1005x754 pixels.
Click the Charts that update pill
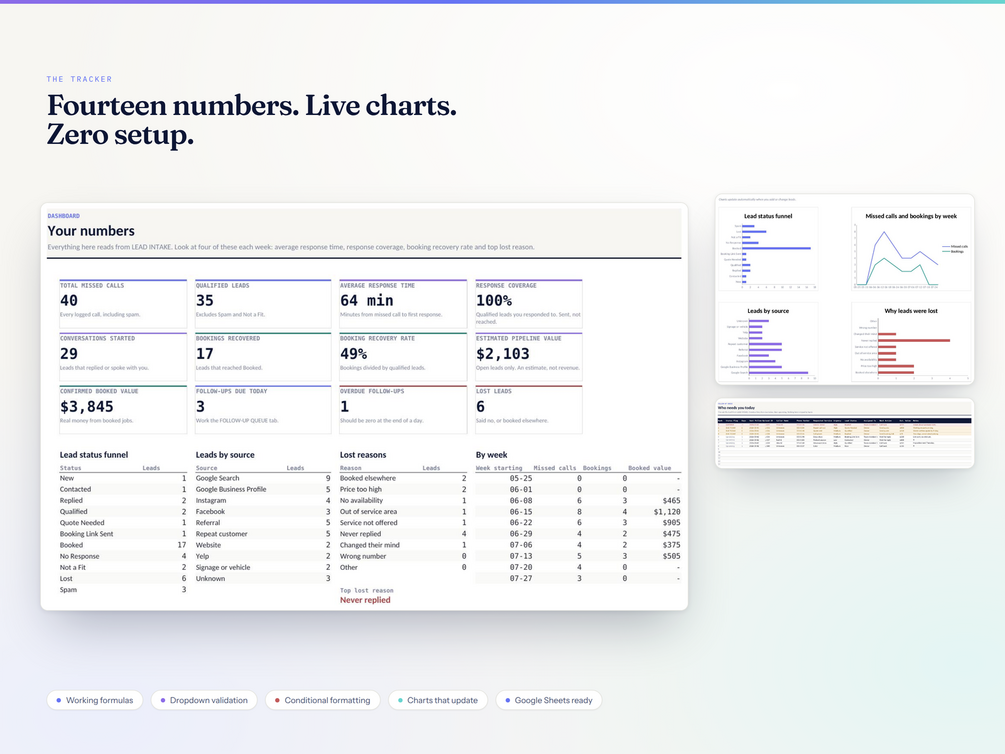(x=438, y=700)
